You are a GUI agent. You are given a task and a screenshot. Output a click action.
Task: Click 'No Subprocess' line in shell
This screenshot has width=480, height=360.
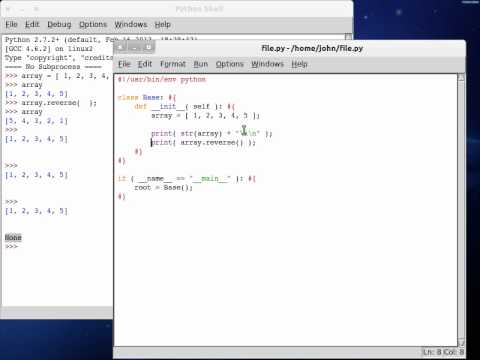[x=53, y=67]
